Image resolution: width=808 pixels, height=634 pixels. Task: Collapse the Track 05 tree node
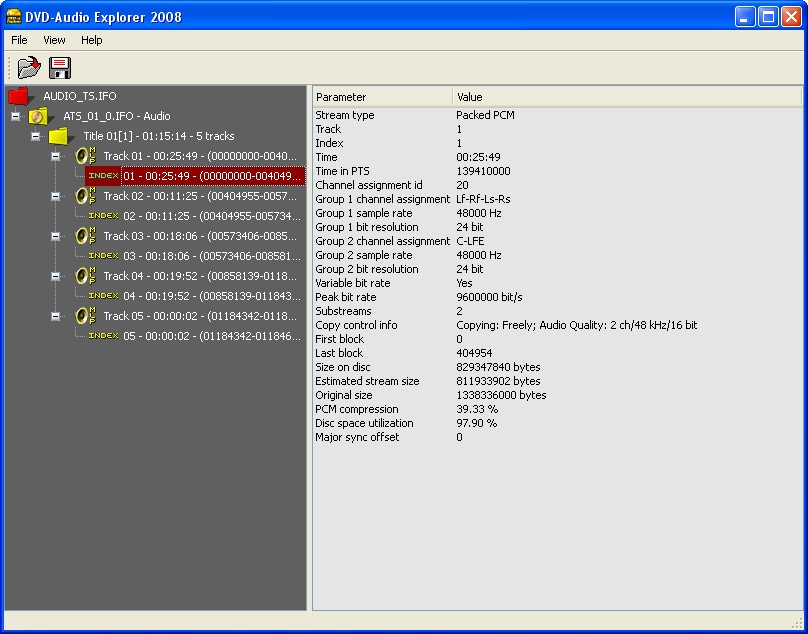pyautogui.click(x=55, y=316)
